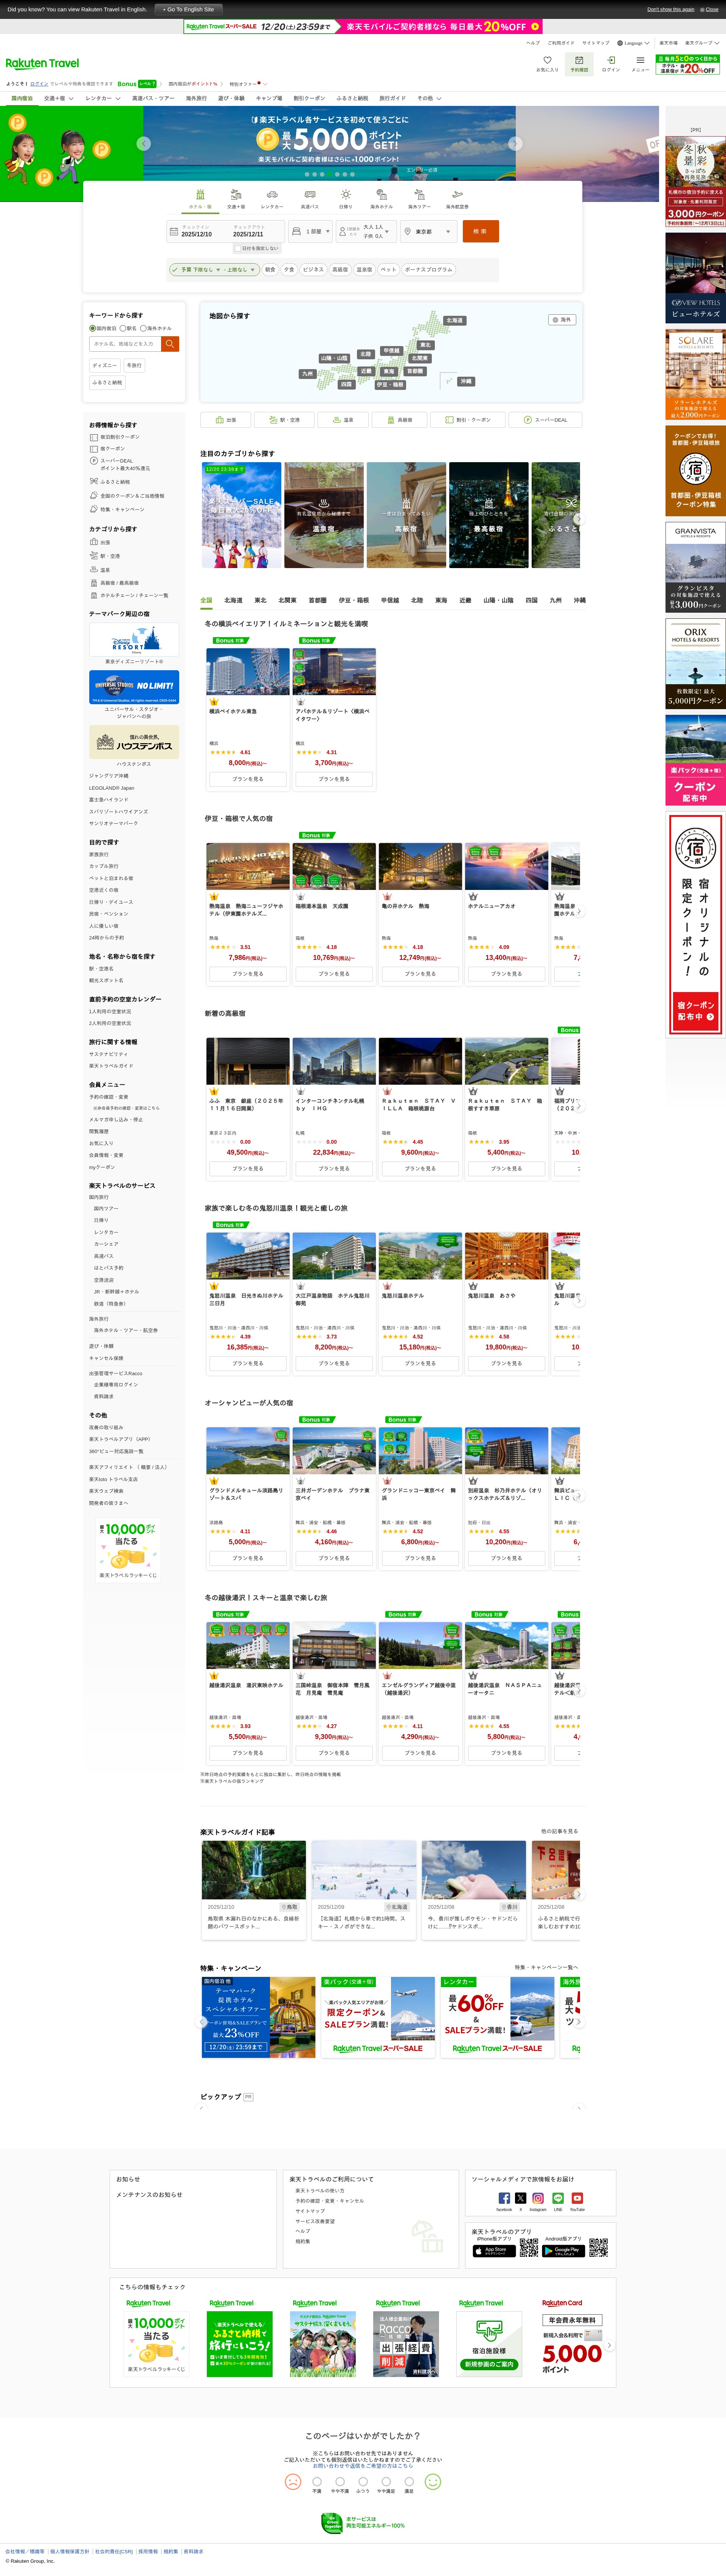Select the 伊豆・箱根 region tab
Image resolution: width=726 pixels, height=2576 pixels.
[353, 601]
